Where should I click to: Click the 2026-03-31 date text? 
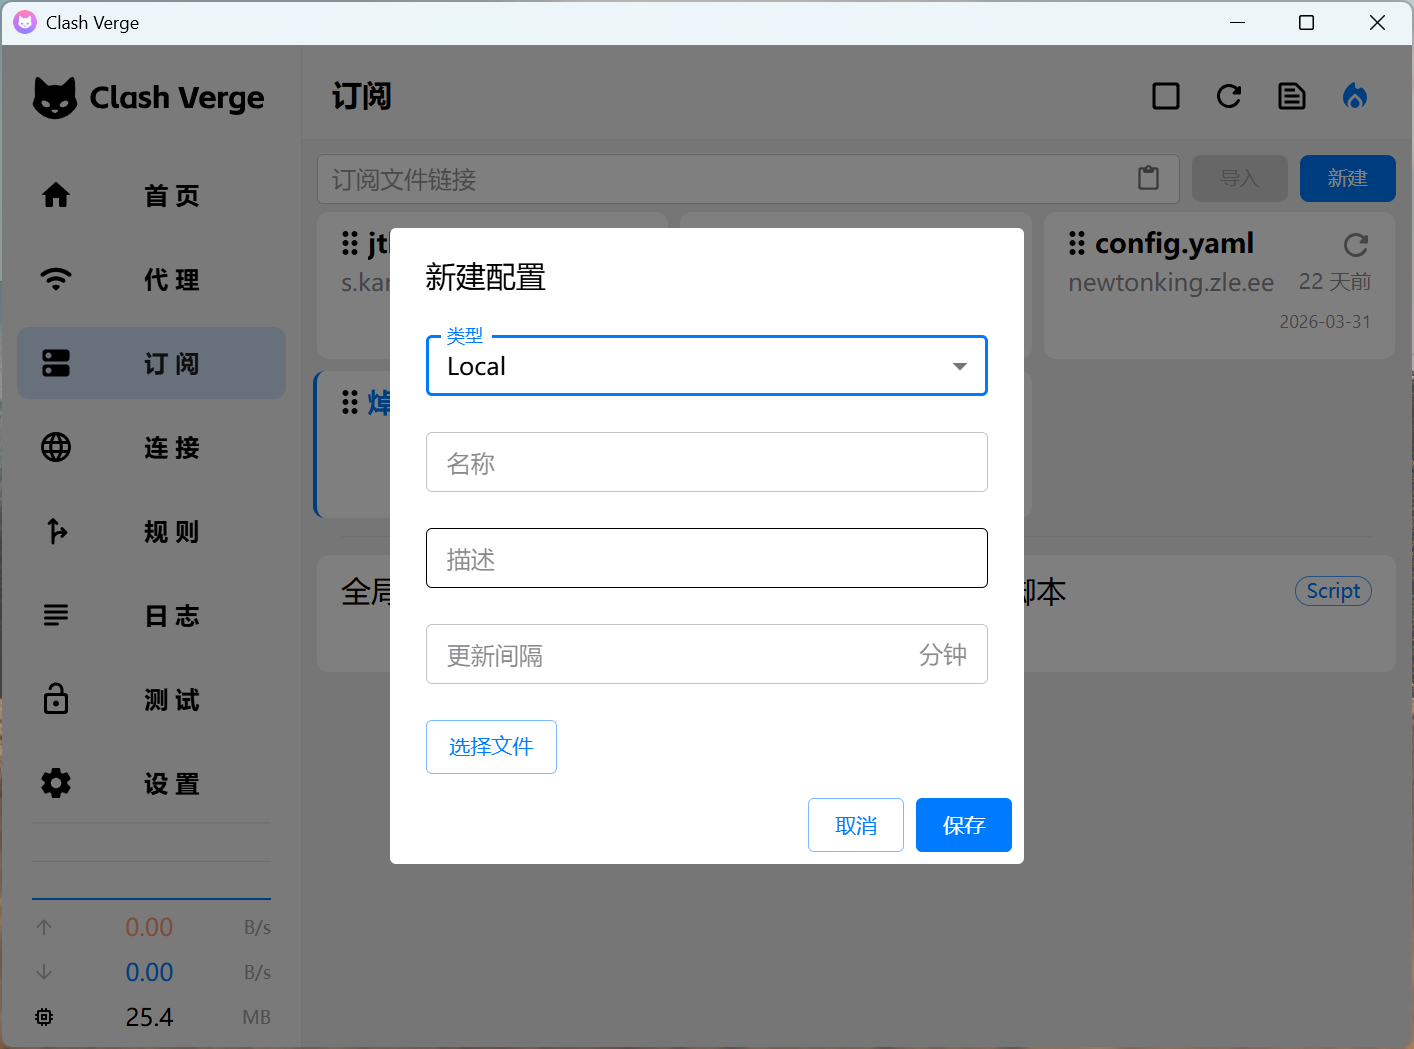pos(1325,322)
